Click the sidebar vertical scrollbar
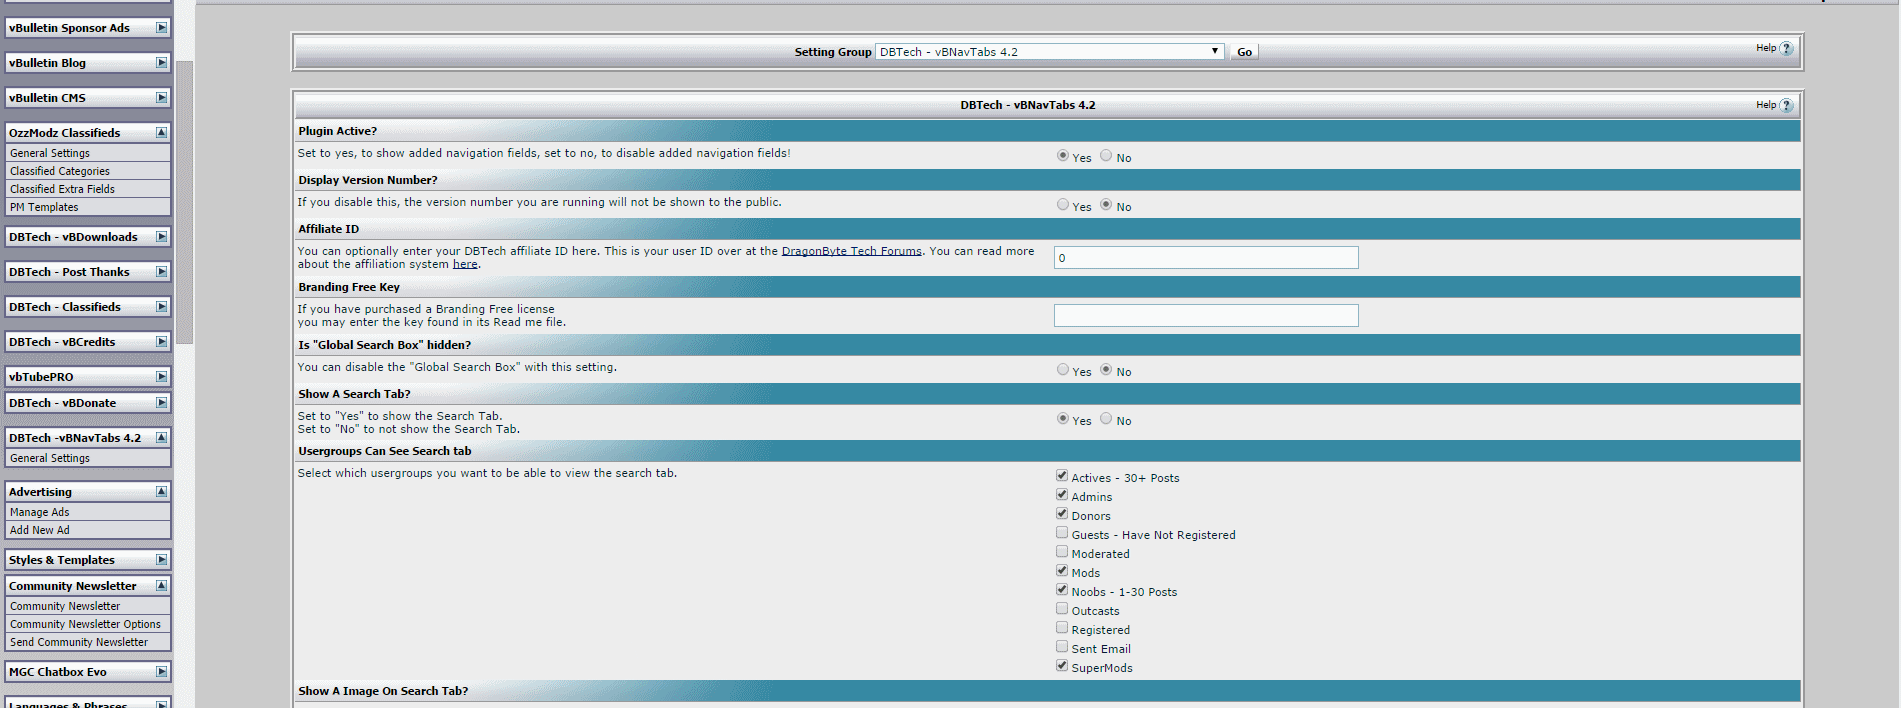1901x708 pixels. (184, 202)
